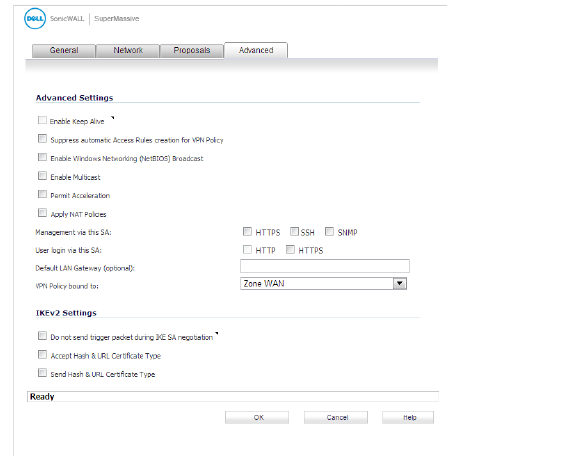The width and height of the screenshot is (576, 463).
Task: Enable SNMP management via this SA
Action: (x=330, y=232)
